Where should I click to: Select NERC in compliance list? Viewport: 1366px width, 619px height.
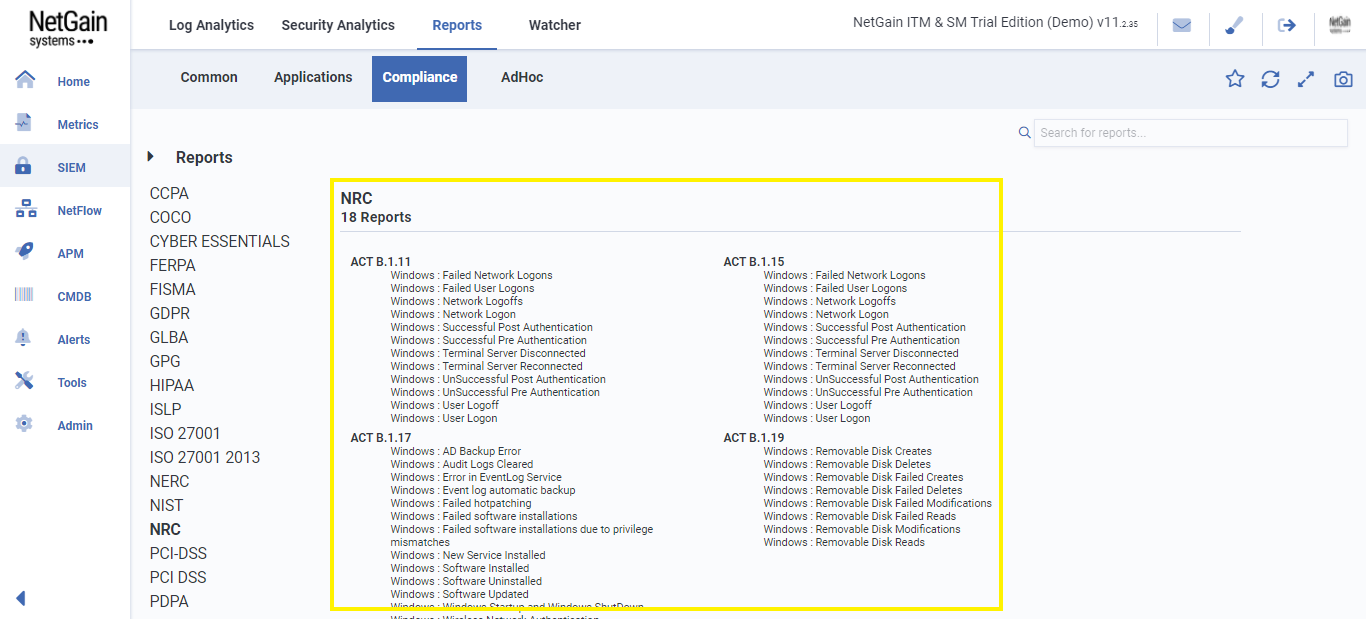tap(169, 481)
